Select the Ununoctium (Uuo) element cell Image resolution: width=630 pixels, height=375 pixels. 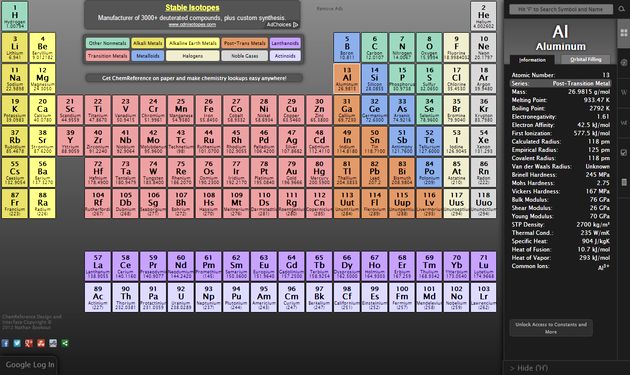tap(483, 203)
